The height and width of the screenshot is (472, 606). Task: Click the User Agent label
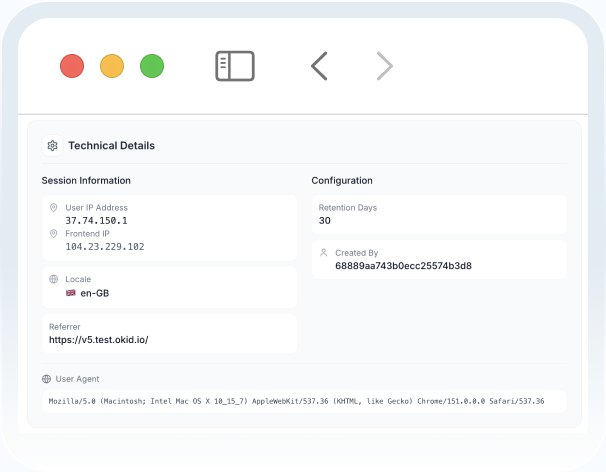77,379
